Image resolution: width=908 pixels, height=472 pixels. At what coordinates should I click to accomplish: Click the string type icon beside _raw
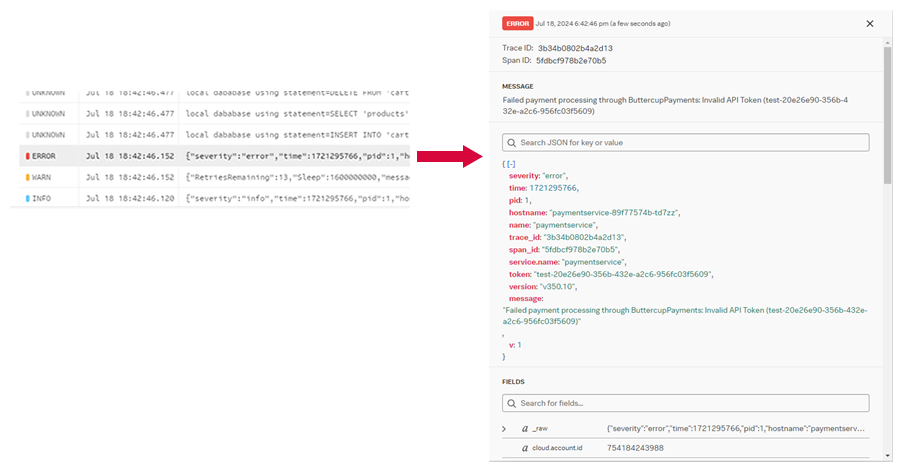click(x=525, y=428)
